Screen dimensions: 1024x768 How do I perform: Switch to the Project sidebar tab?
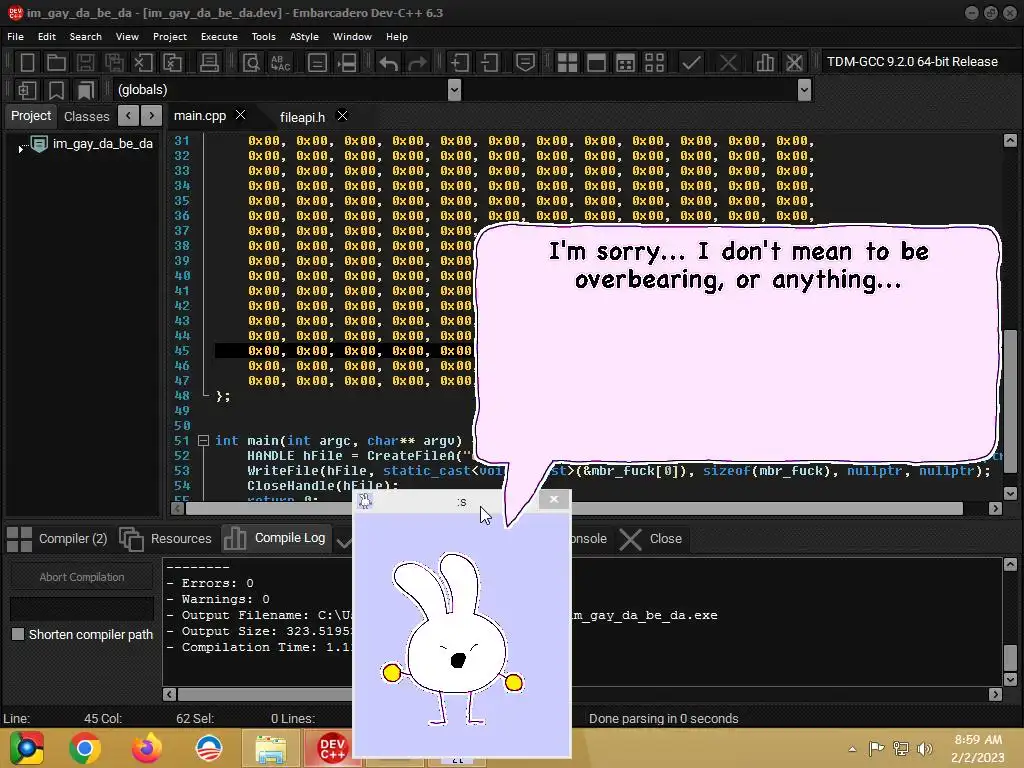(31, 116)
